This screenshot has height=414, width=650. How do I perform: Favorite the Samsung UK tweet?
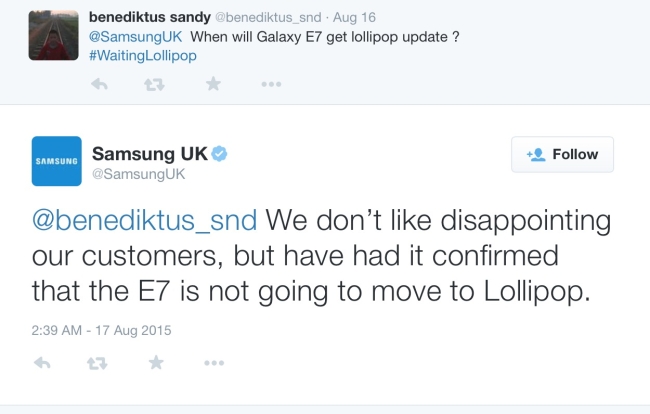tap(156, 362)
